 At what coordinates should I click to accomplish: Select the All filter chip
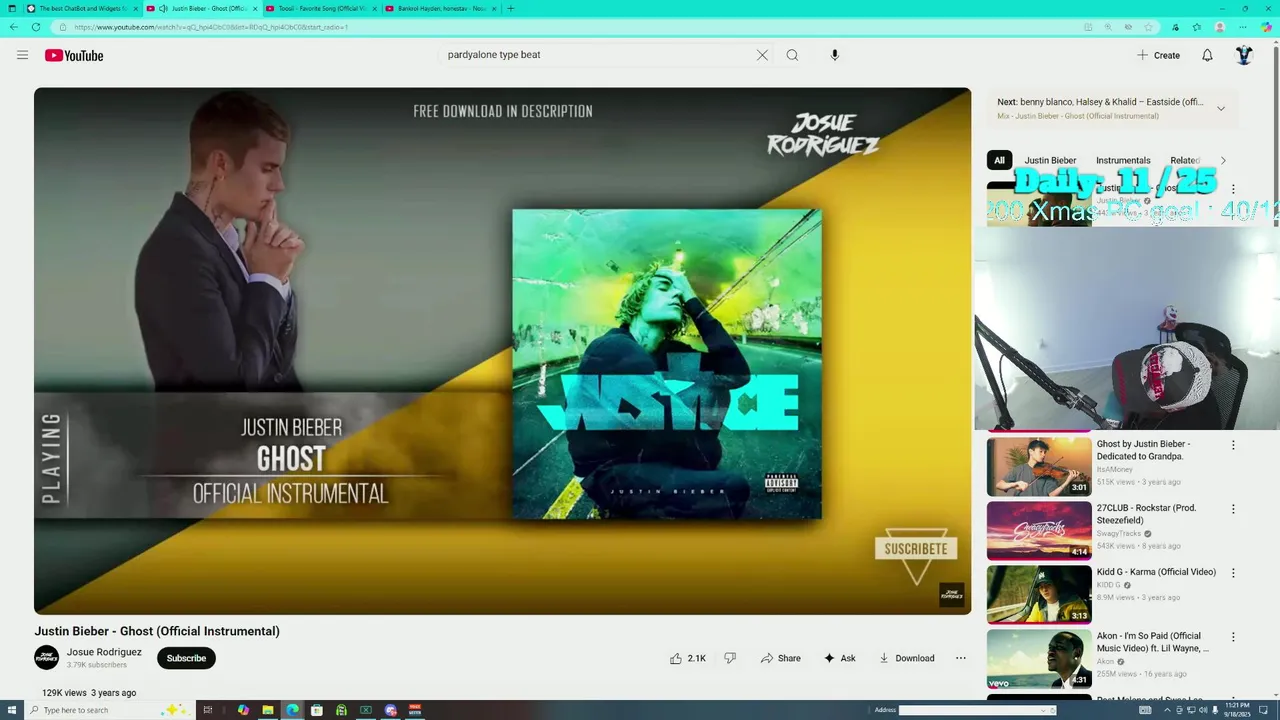[x=999, y=160]
